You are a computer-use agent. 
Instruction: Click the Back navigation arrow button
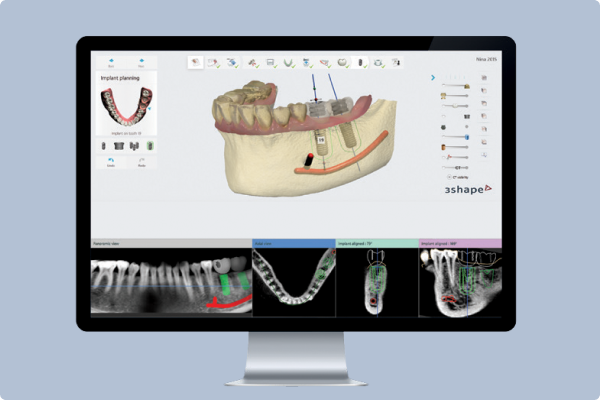(109, 62)
